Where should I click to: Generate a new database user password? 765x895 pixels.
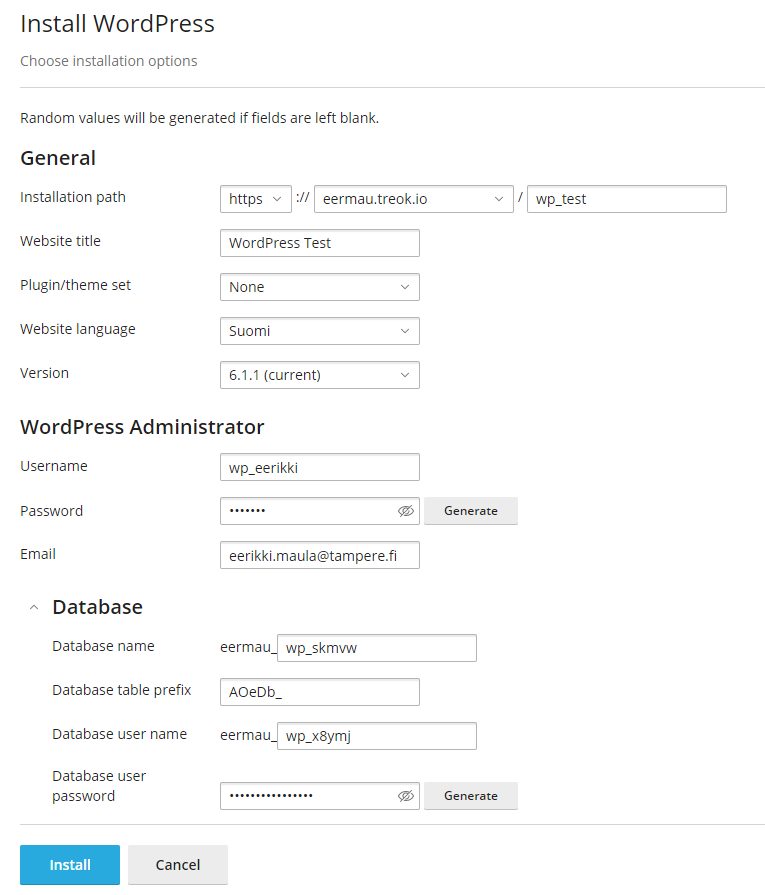(470, 796)
